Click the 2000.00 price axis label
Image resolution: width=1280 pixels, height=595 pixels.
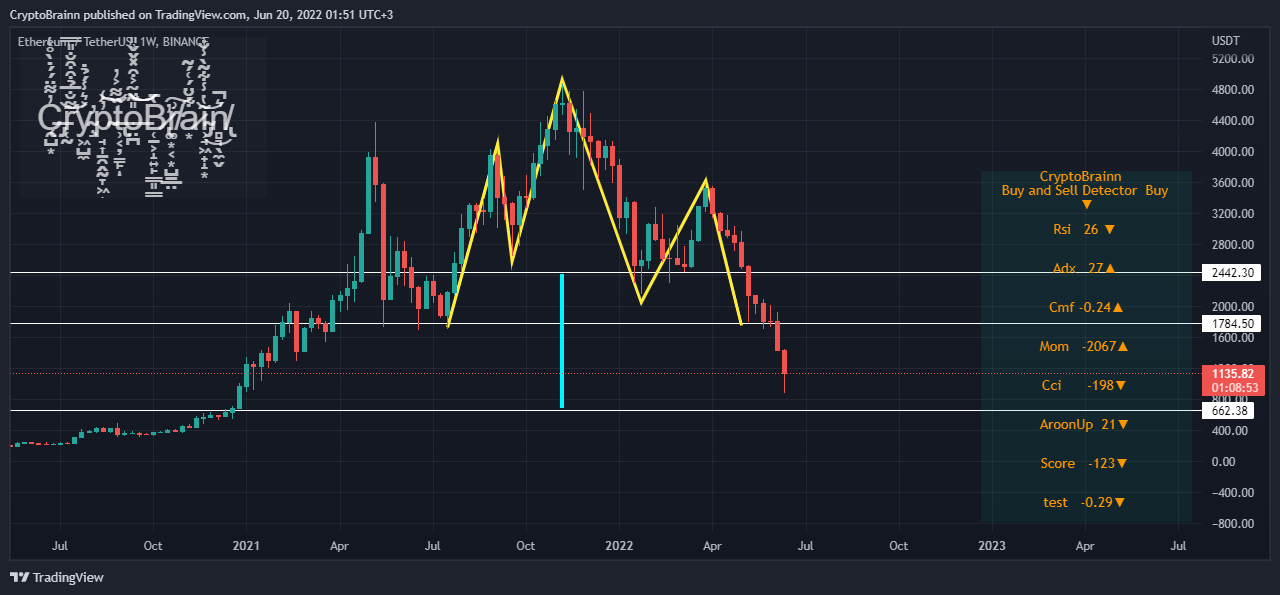tap(1233, 306)
